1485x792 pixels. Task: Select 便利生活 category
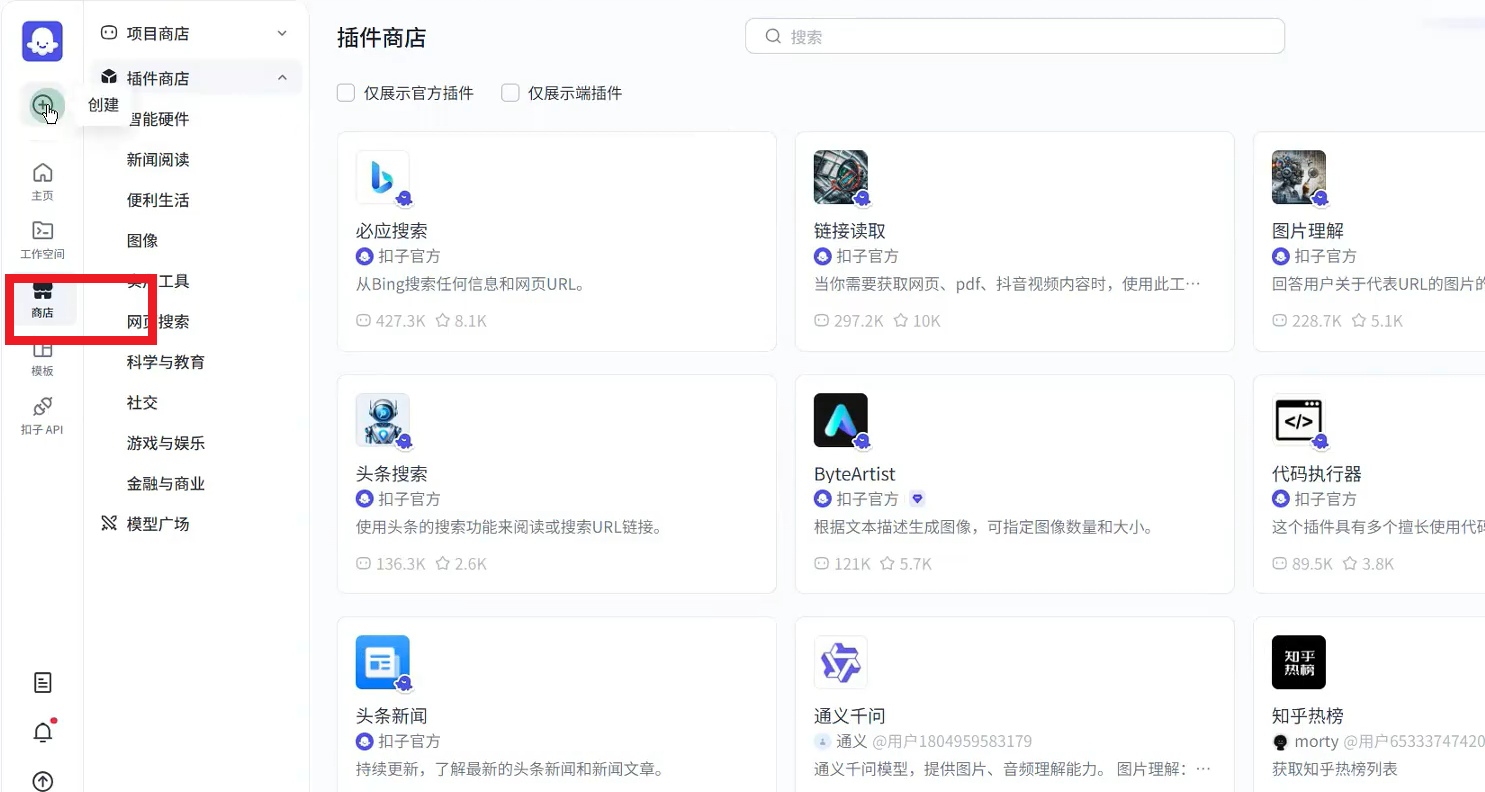coord(158,200)
